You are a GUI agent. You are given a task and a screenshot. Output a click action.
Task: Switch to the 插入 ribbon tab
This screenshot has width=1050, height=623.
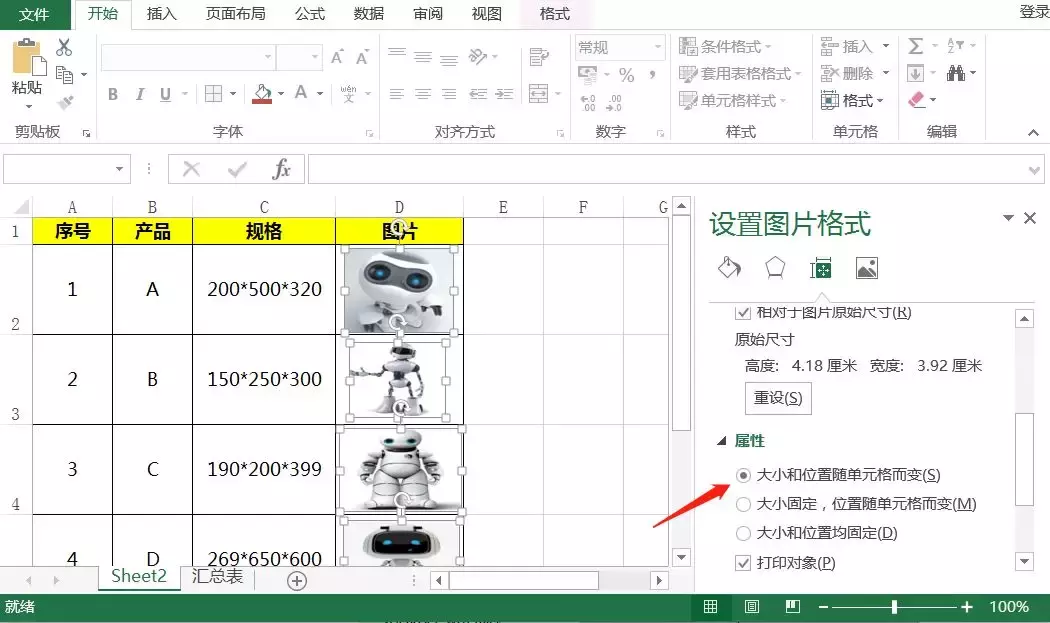click(x=161, y=13)
